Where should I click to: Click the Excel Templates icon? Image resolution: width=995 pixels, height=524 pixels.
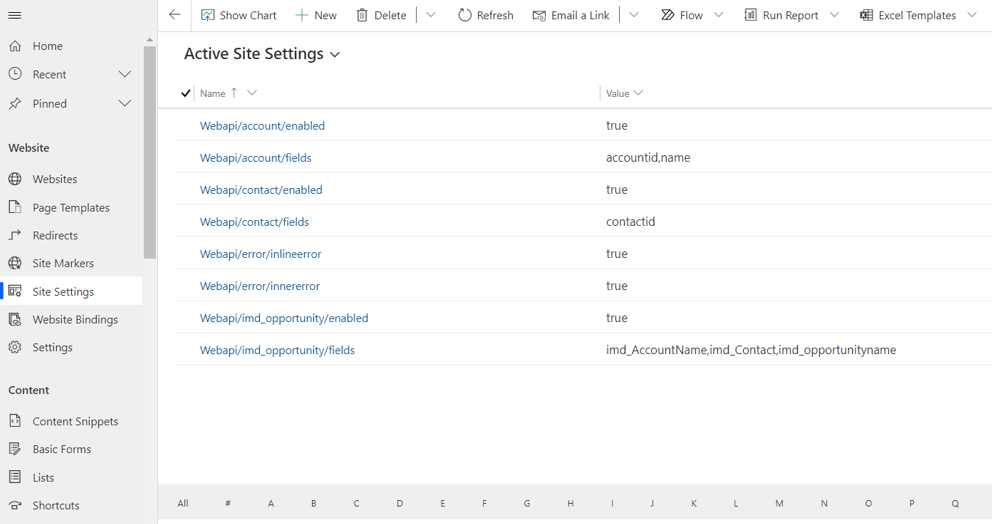[x=866, y=15]
